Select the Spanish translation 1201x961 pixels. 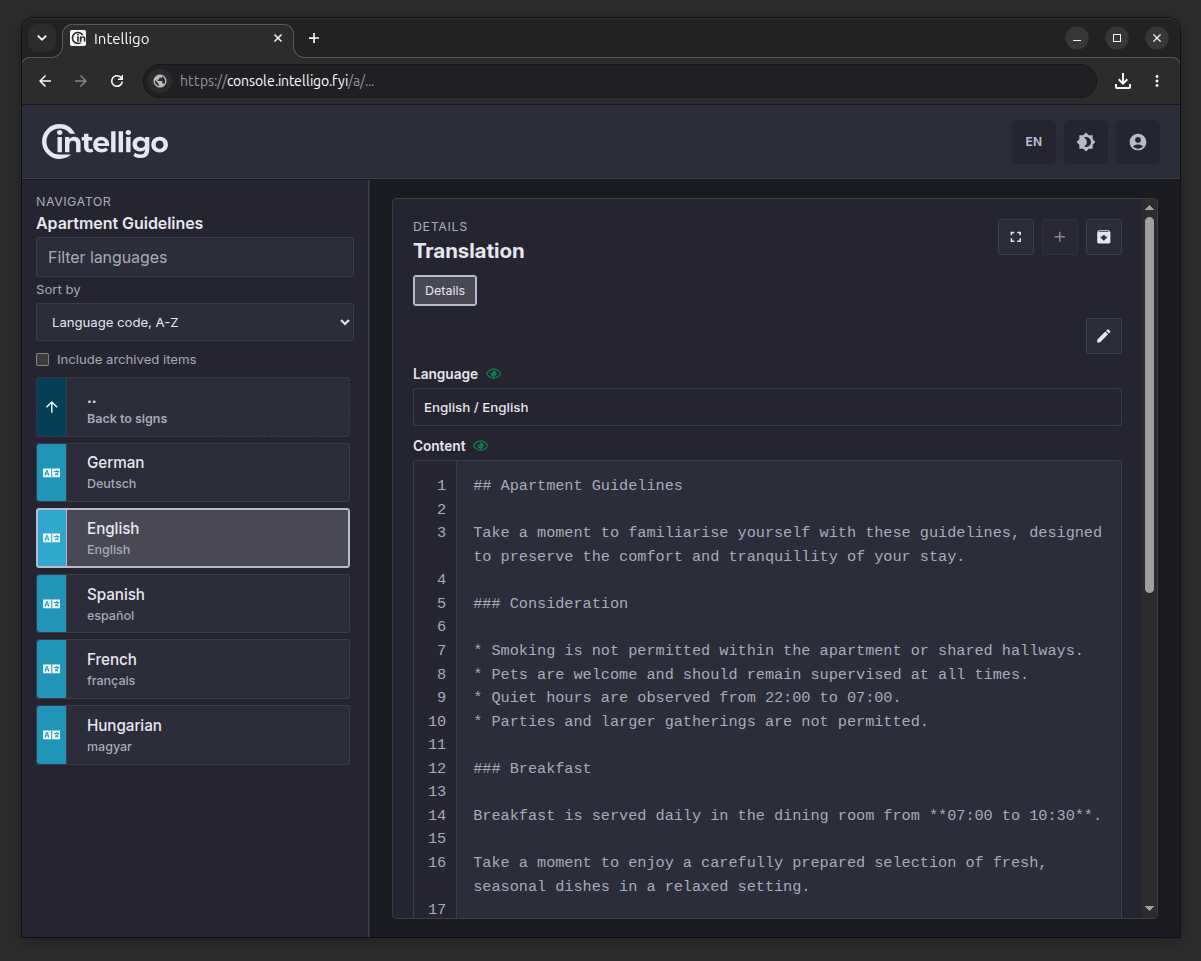click(x=193, y=604)
